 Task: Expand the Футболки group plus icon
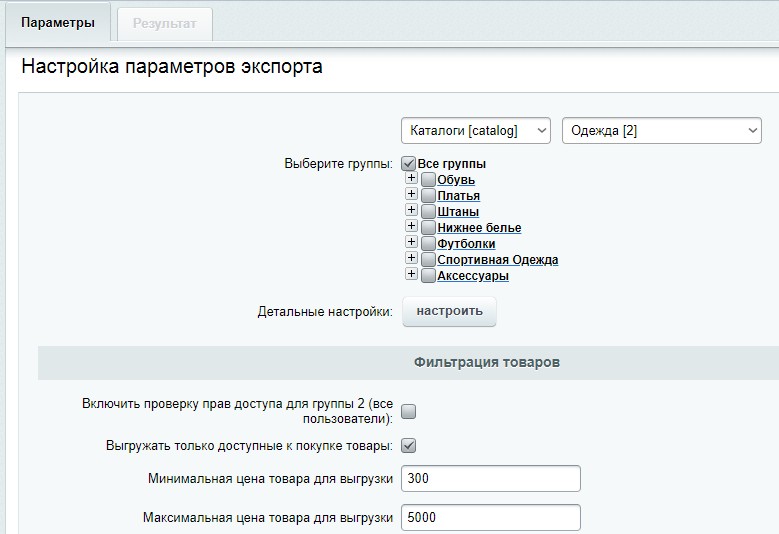click(411, 243)
